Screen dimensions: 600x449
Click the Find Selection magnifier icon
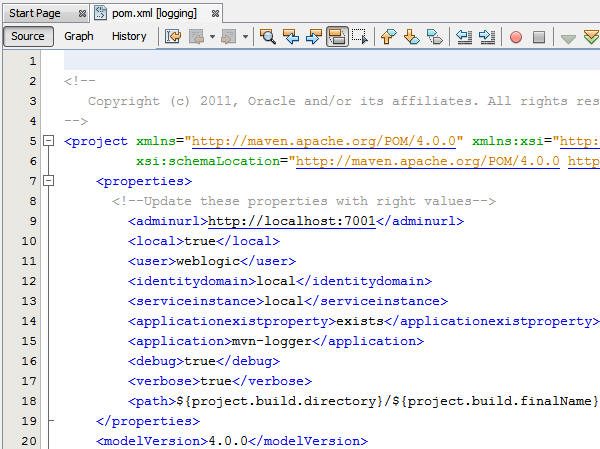click(267, 37)
